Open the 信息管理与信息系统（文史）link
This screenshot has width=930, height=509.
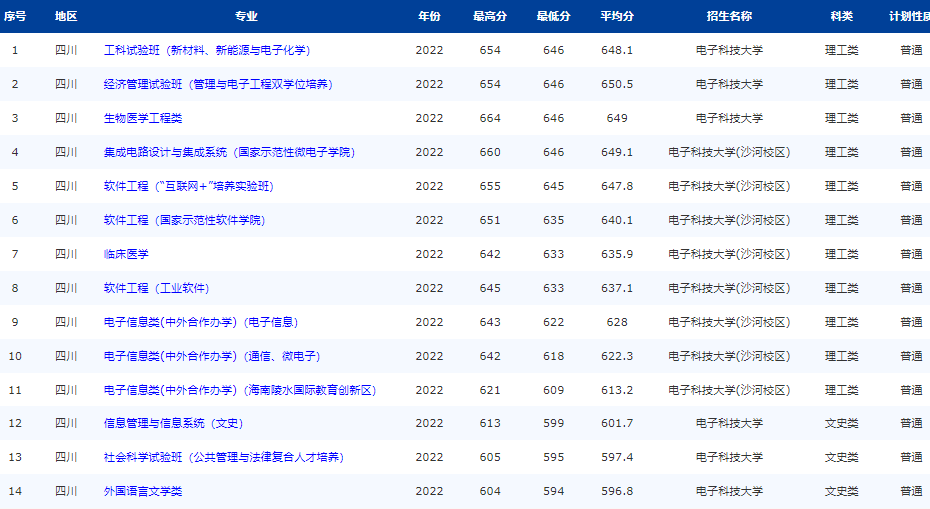[x=174, y=424]
